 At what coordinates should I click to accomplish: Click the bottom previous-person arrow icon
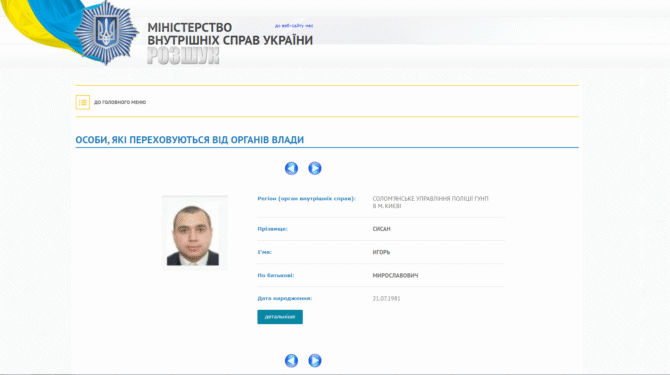(291, 360)
